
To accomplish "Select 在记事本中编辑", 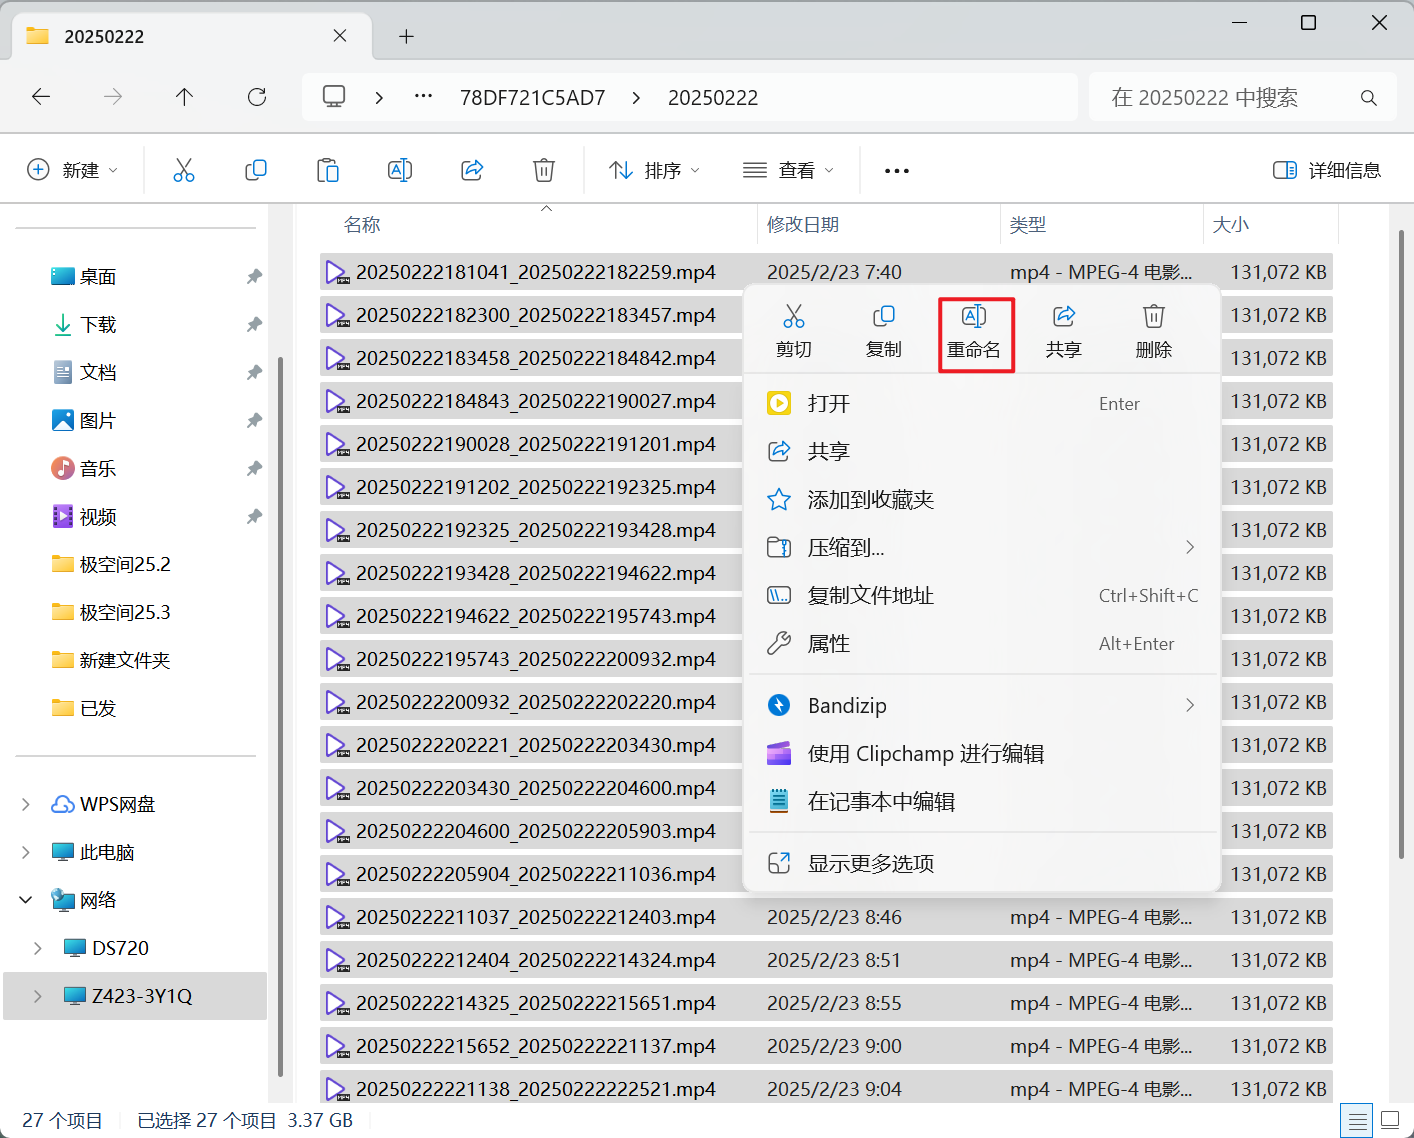I will (x=982, y=802).
